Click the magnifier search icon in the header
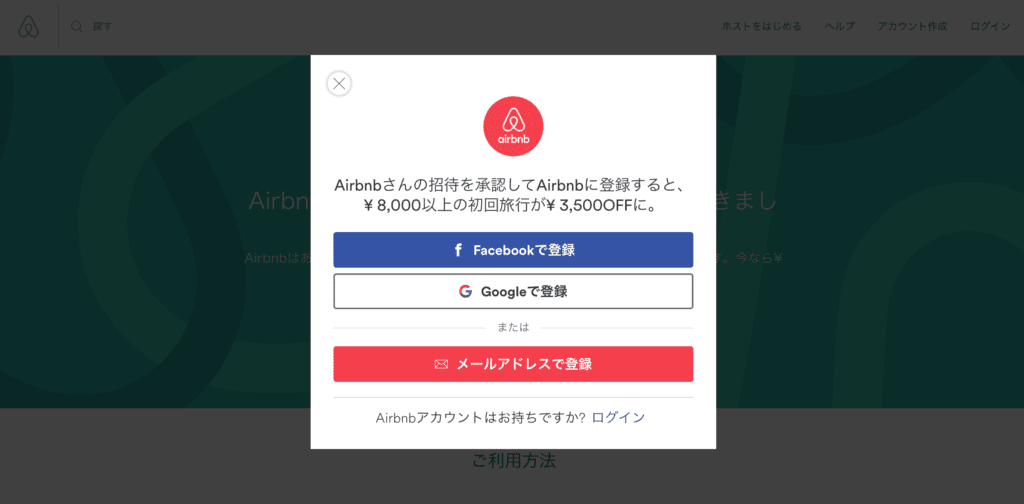The width and height of the screenshot is (1024, 504). point(76,27)
